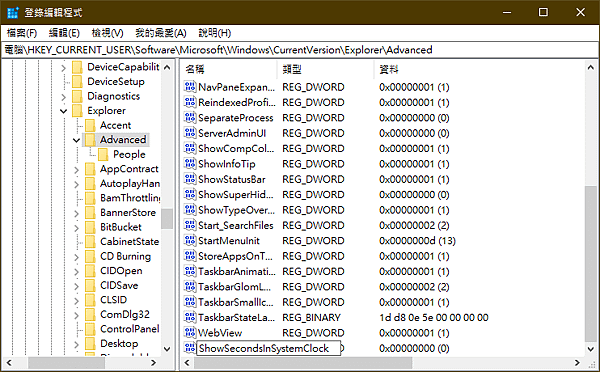Click the TaskbarGlomL... value icon
Screen dimensions: 600x372
click(x=190, y=287)
